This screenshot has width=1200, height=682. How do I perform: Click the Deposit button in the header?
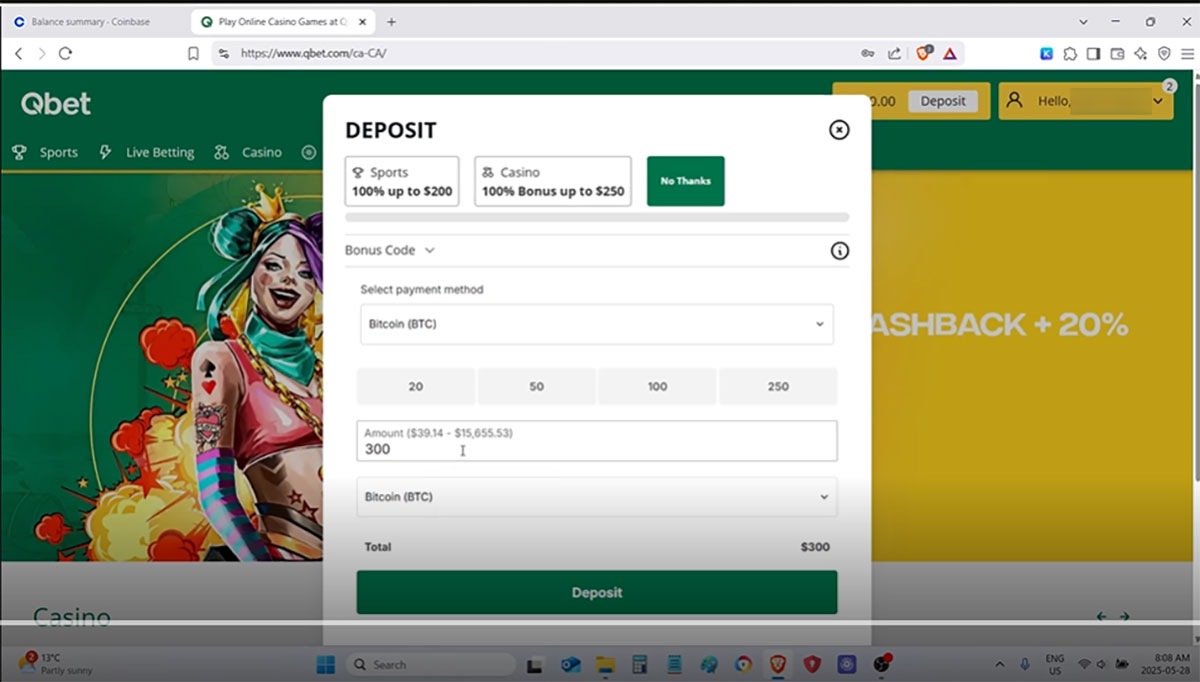(943, 101)
